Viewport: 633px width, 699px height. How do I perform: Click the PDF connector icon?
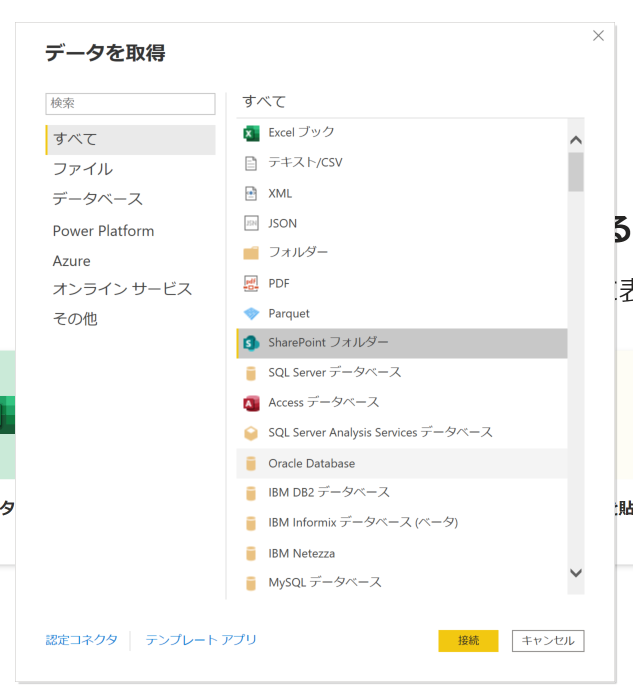click(x=251, y=283)
